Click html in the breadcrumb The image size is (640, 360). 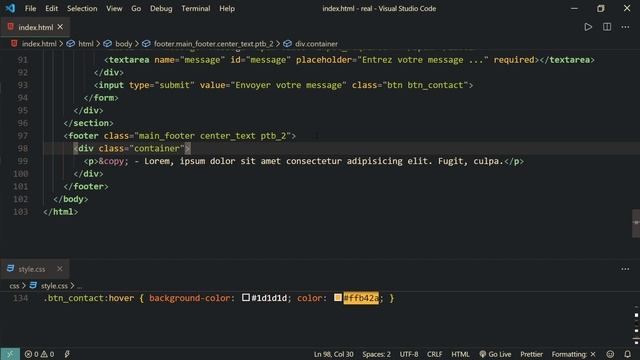pyautogui.click(x=86, y=44)
